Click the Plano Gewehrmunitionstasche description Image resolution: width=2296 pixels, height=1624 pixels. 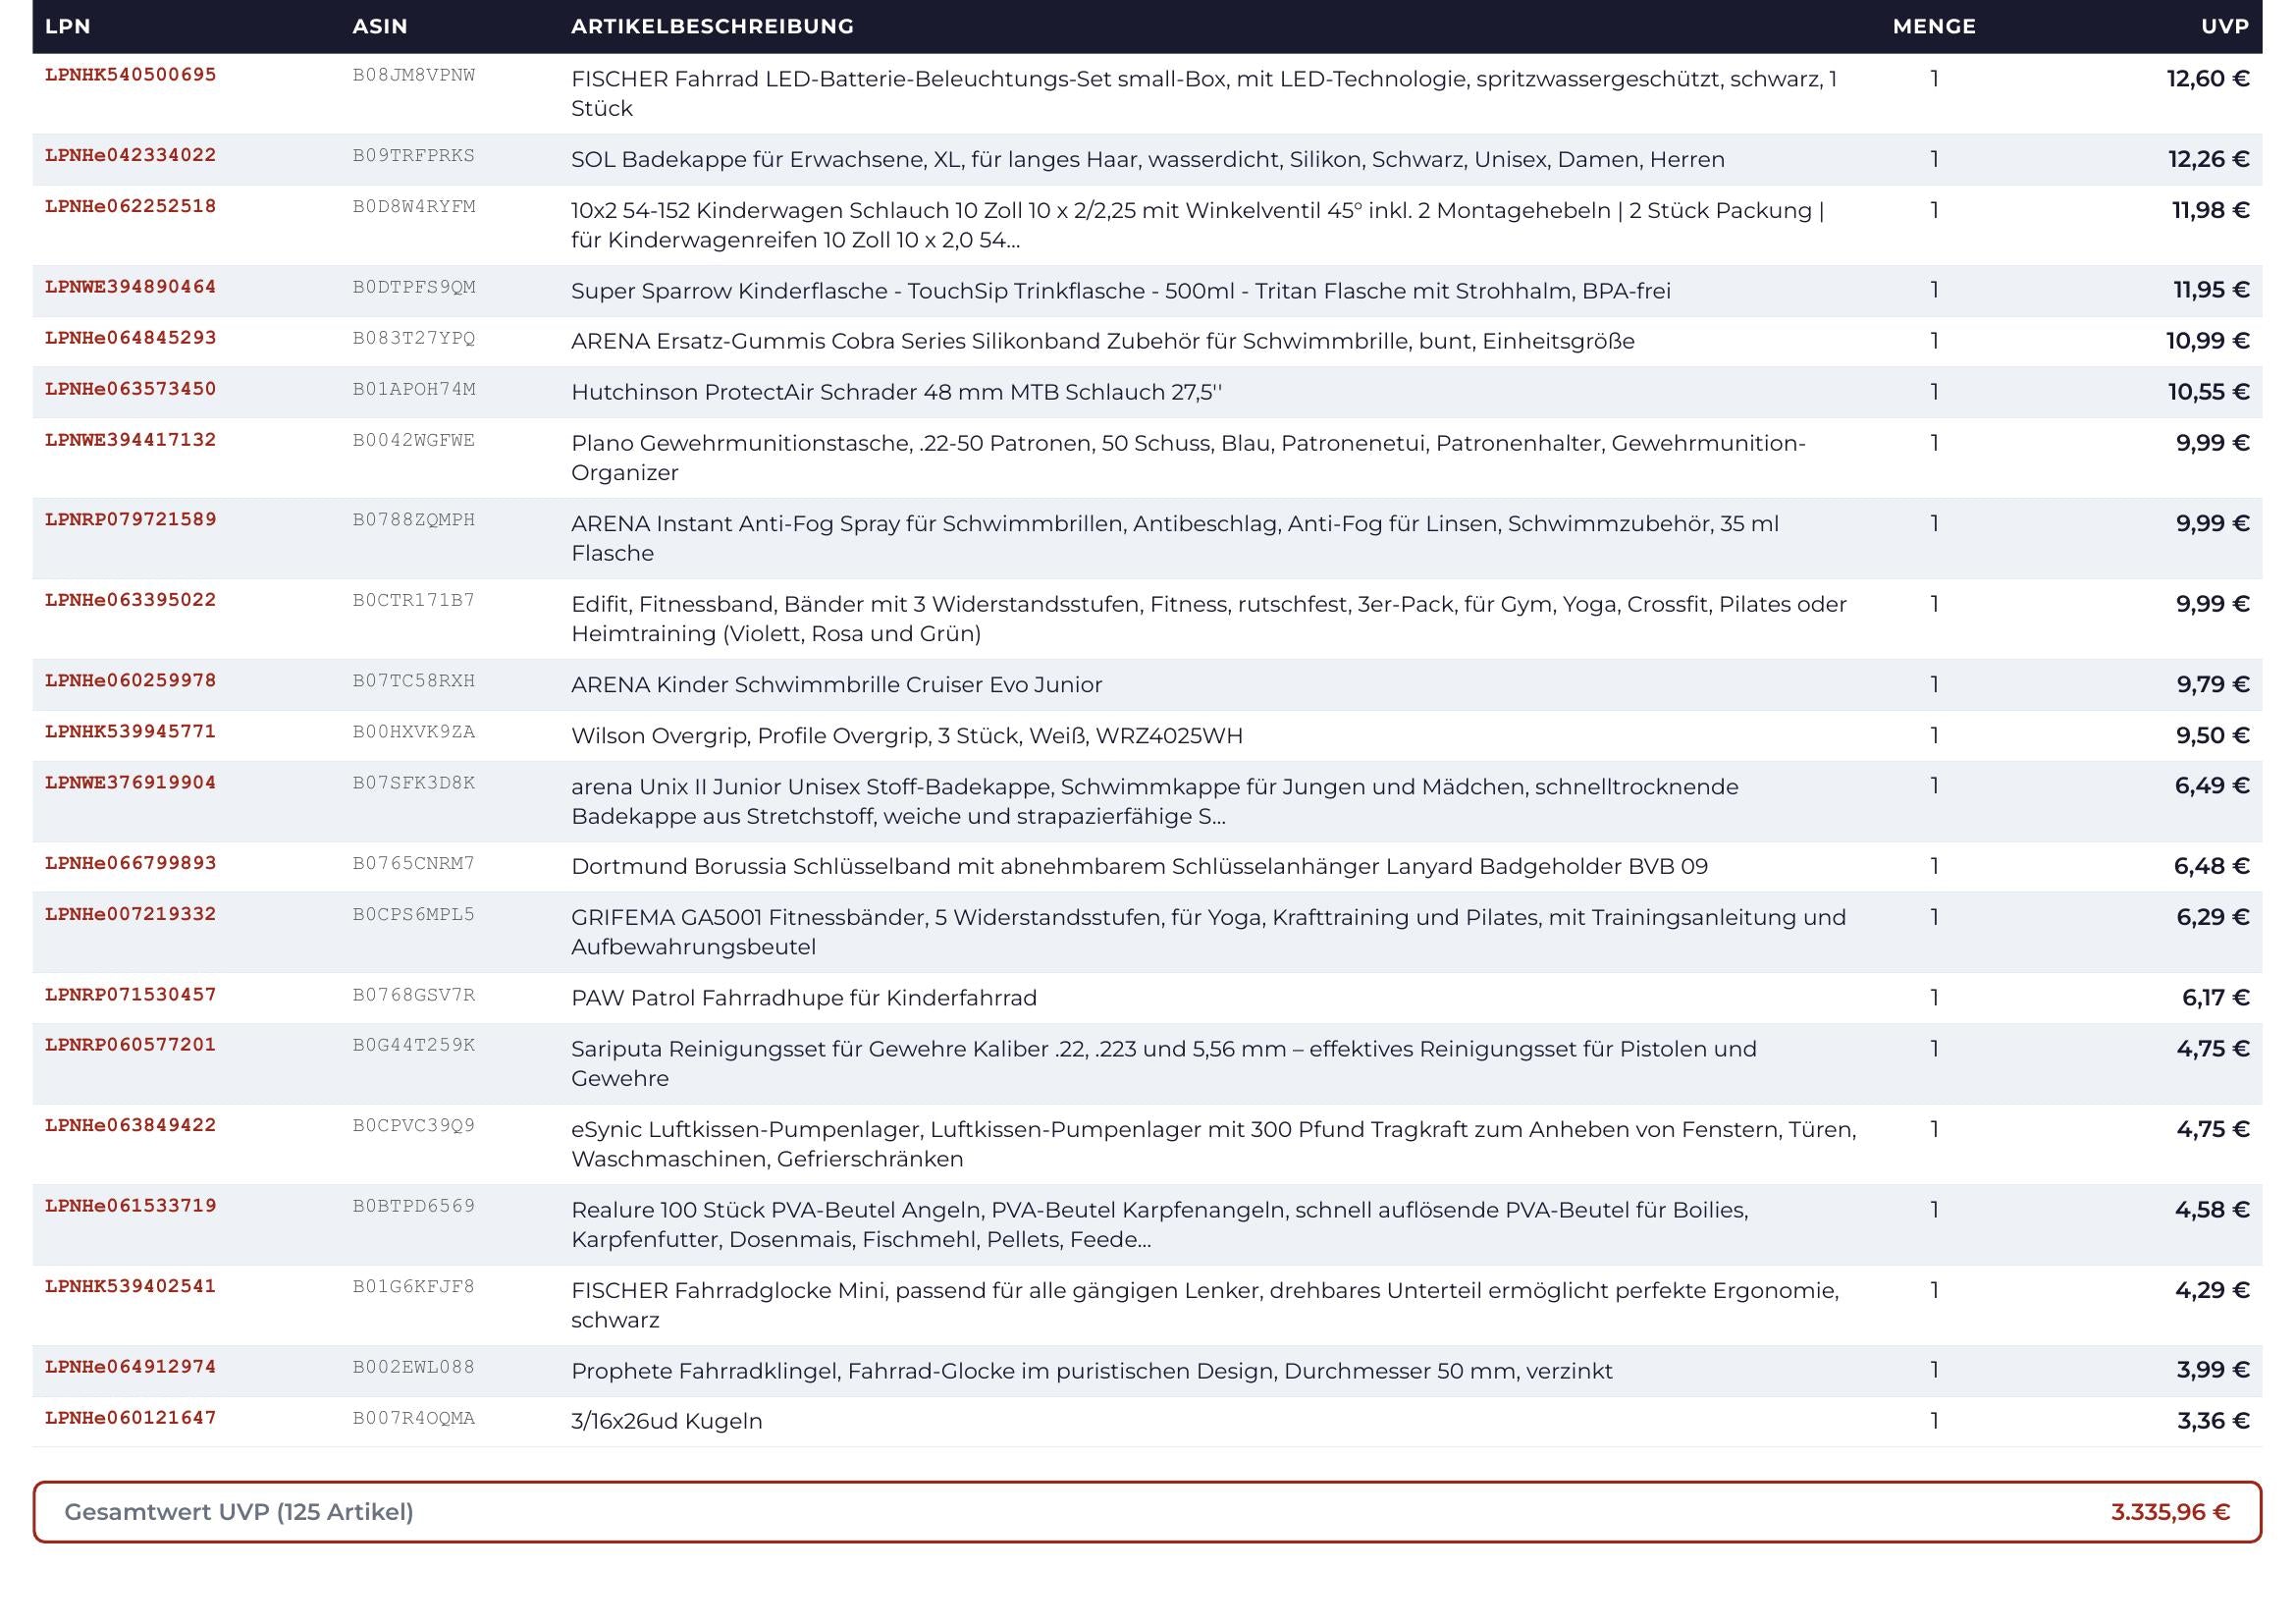click(1189, 458)
